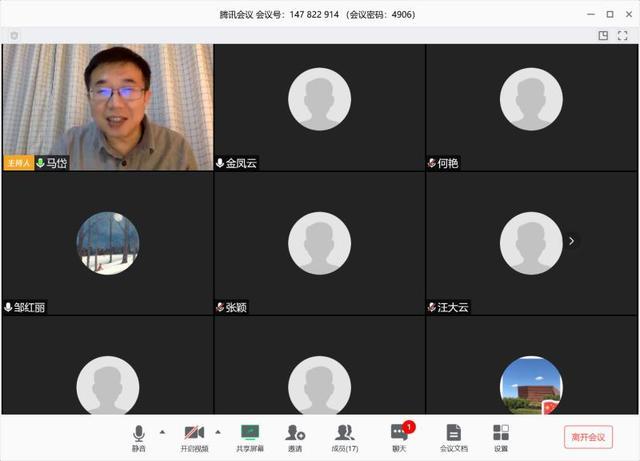This screenshot has width=640, height=461.
Task: Click the security shield icon at top left
Action: point(14,35)
